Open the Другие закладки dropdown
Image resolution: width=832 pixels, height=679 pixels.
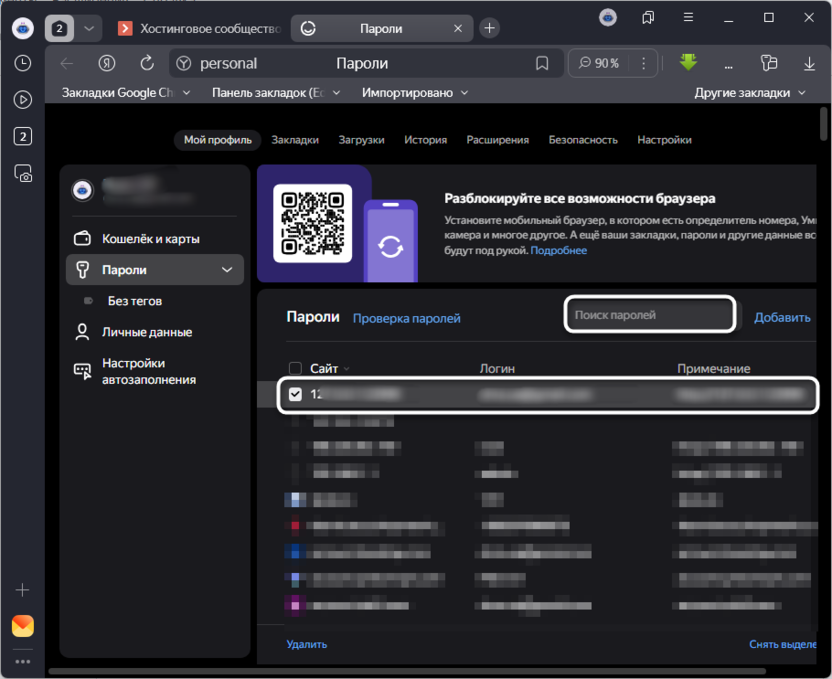tap(750, 93)
